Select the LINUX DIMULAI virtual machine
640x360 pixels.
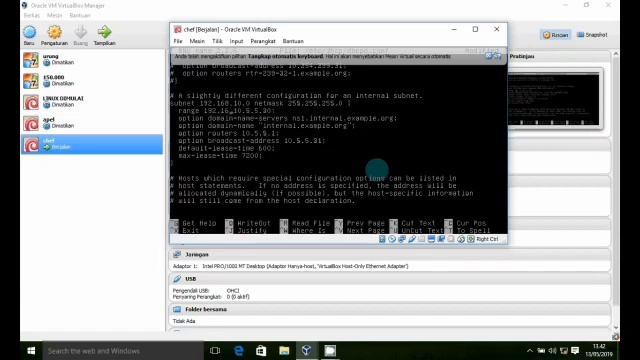[x=92, y=102]
